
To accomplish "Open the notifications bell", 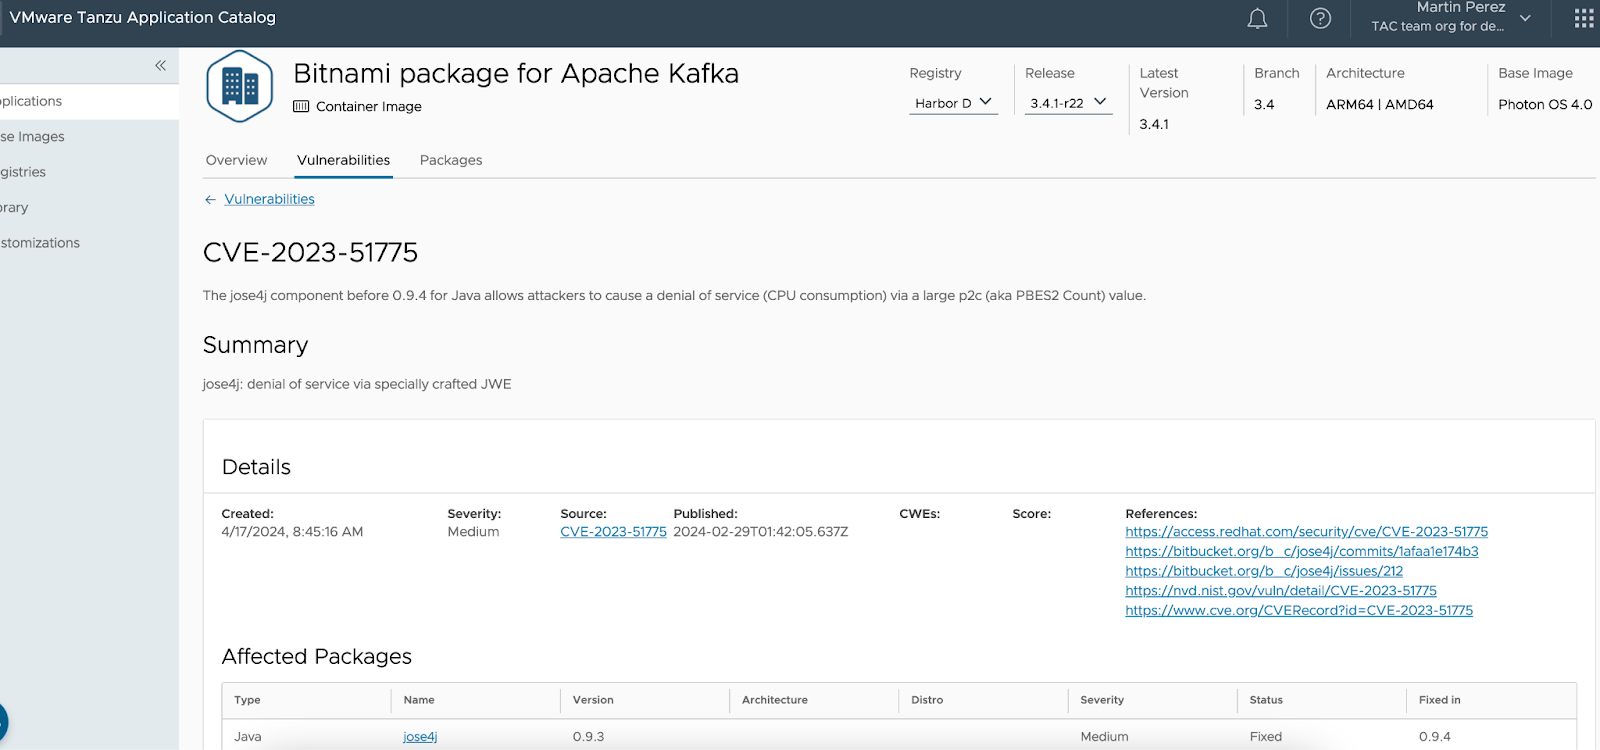I will pyautogui.click(x=1257, y=19).
